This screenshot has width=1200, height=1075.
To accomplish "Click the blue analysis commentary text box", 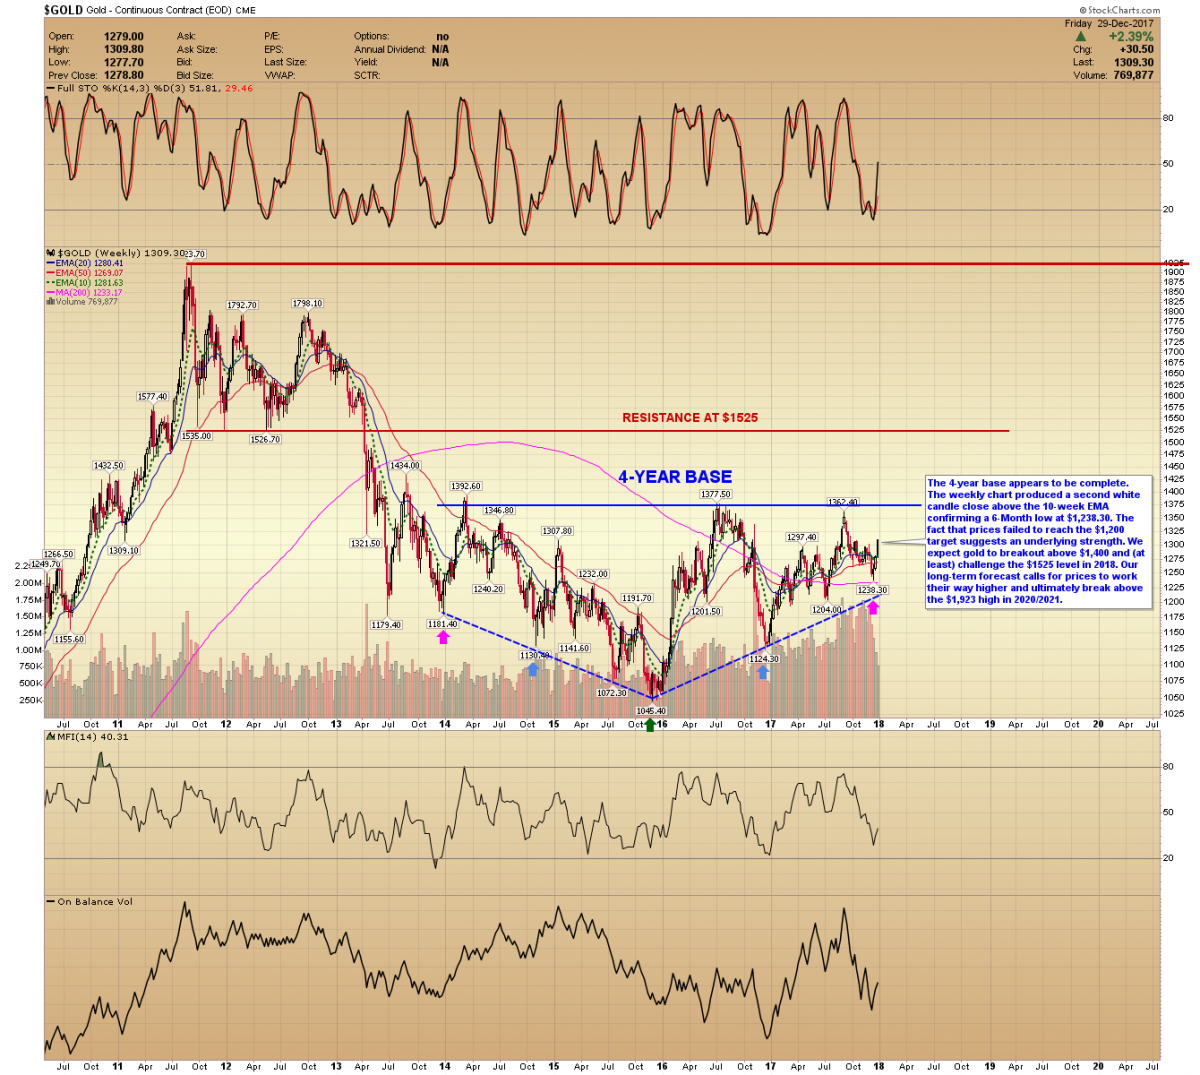I will [1035, 541].
